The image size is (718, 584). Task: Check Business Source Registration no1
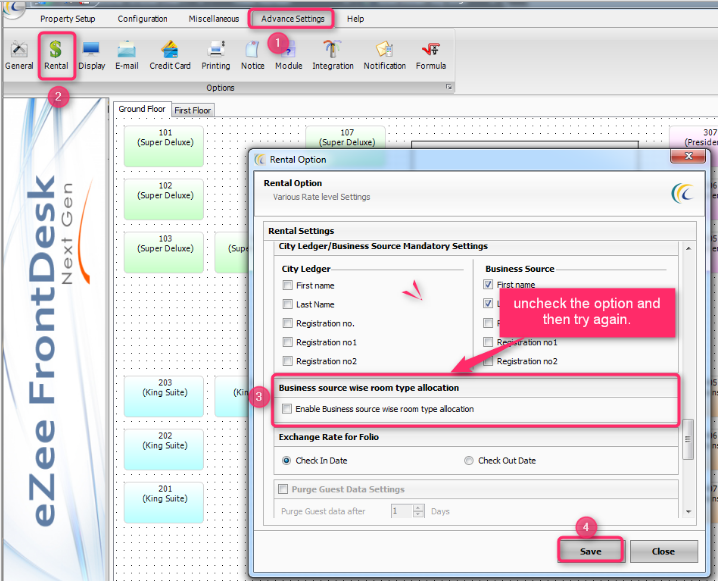[488, 342]
